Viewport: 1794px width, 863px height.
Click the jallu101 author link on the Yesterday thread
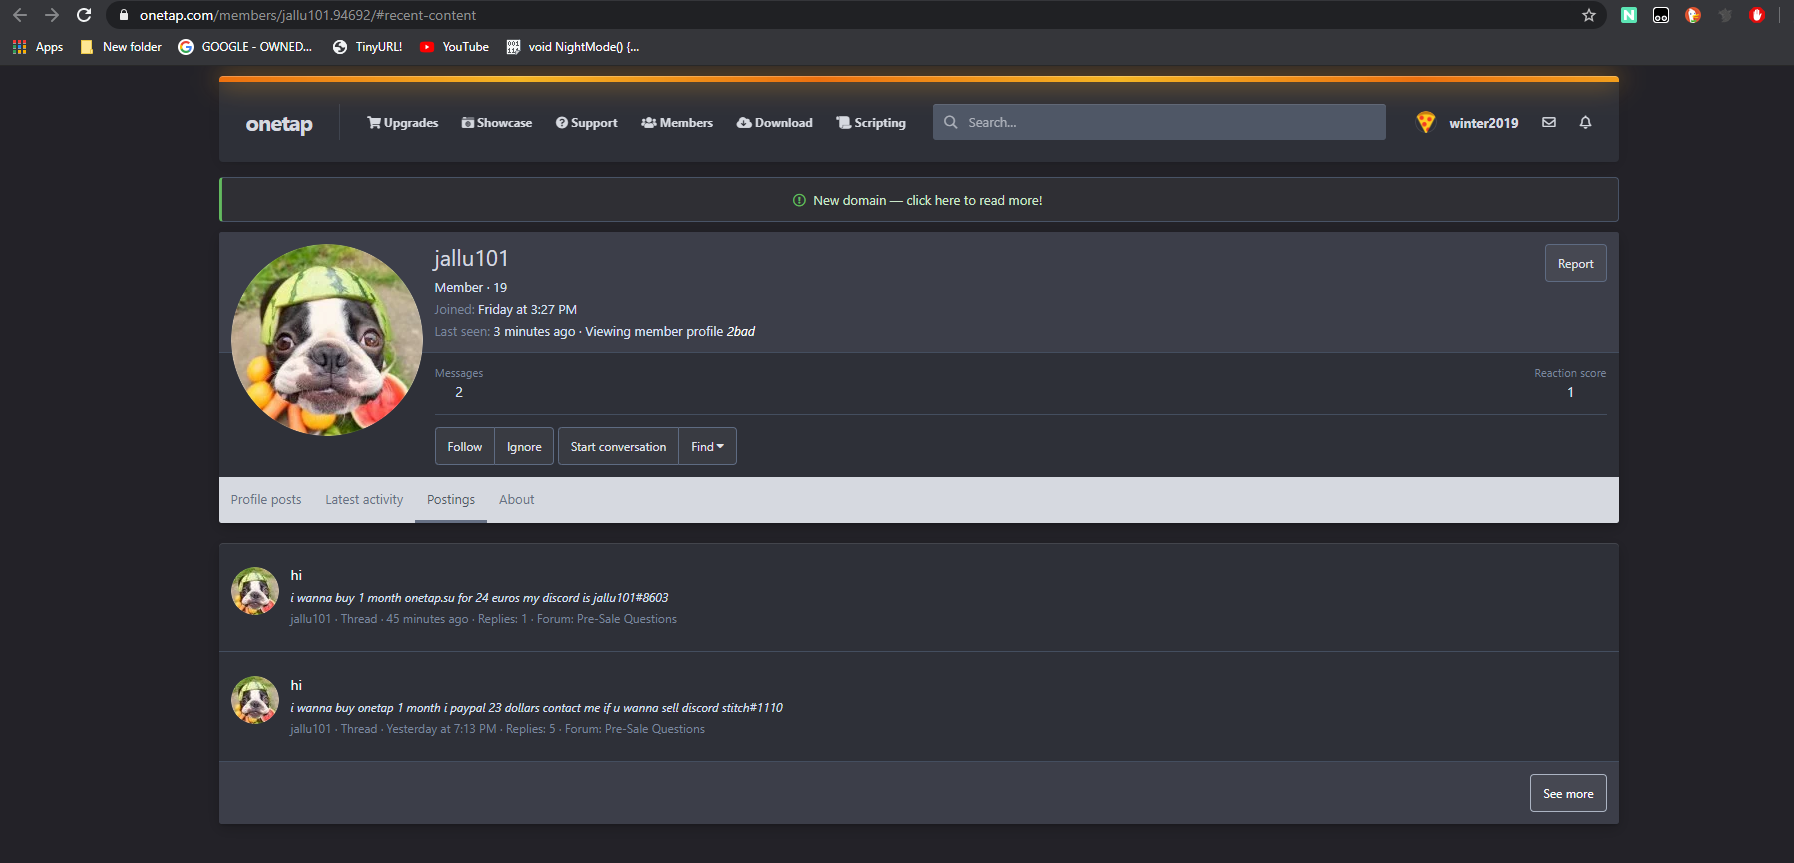pos(310,729)
